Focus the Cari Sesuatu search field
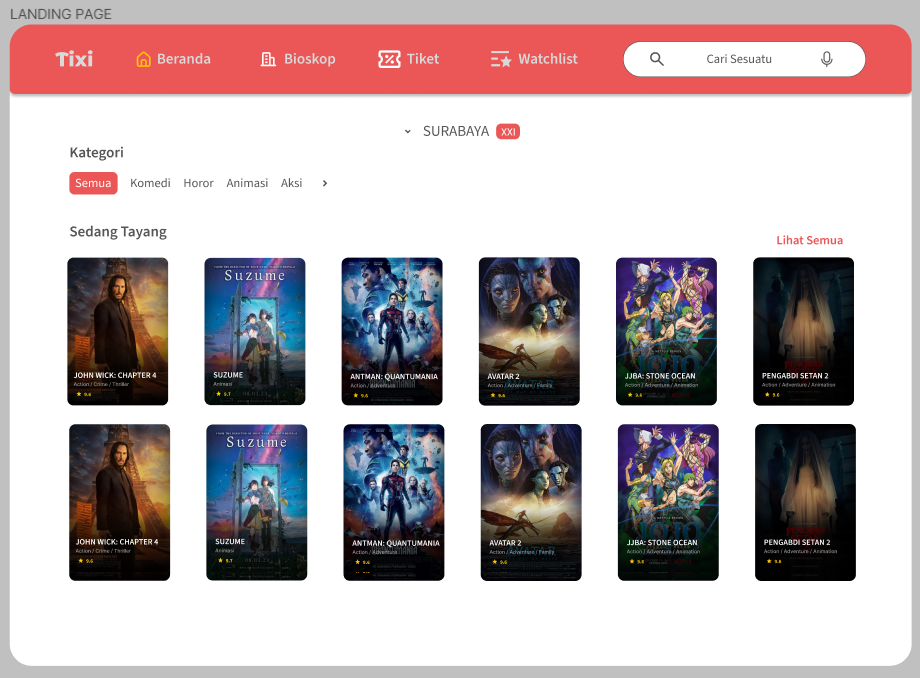Screen dimensions: 920x678 tap(744, 59)
